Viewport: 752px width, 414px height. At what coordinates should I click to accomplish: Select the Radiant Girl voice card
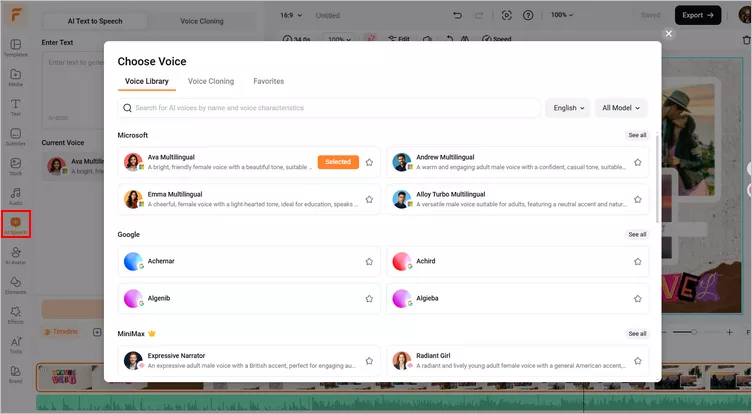517,361
